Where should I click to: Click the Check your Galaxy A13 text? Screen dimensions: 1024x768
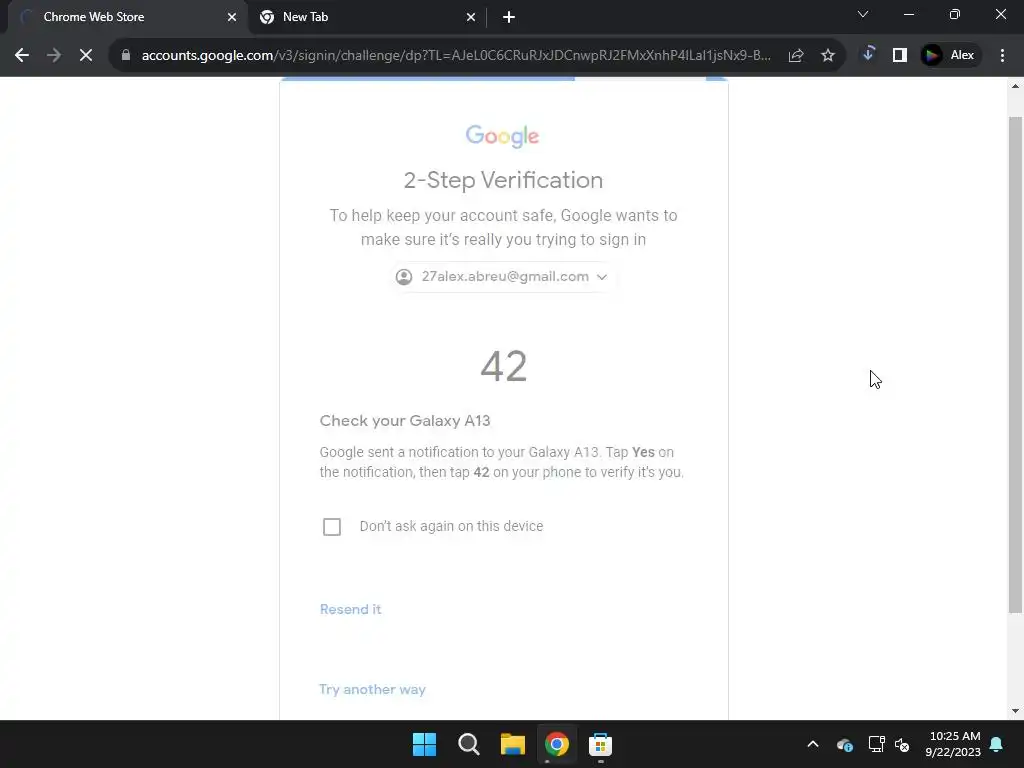click(x=405, y=421)
